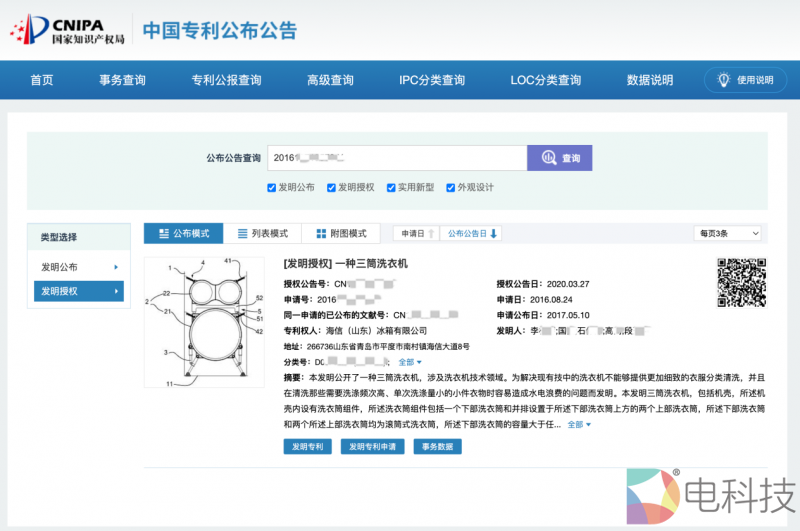Open the 高级查询 navigation menu
The width and height of the screenshot is (800, 531).
click(330, 80)
